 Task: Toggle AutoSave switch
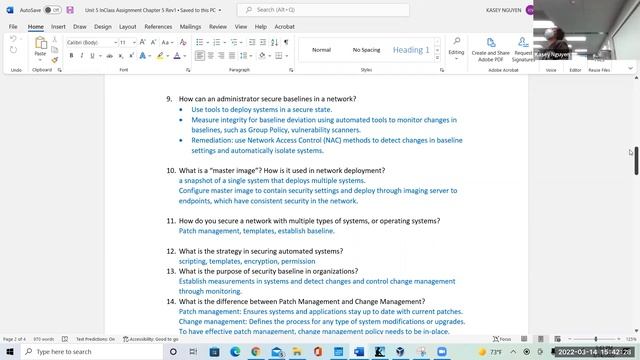click(52, 10)
